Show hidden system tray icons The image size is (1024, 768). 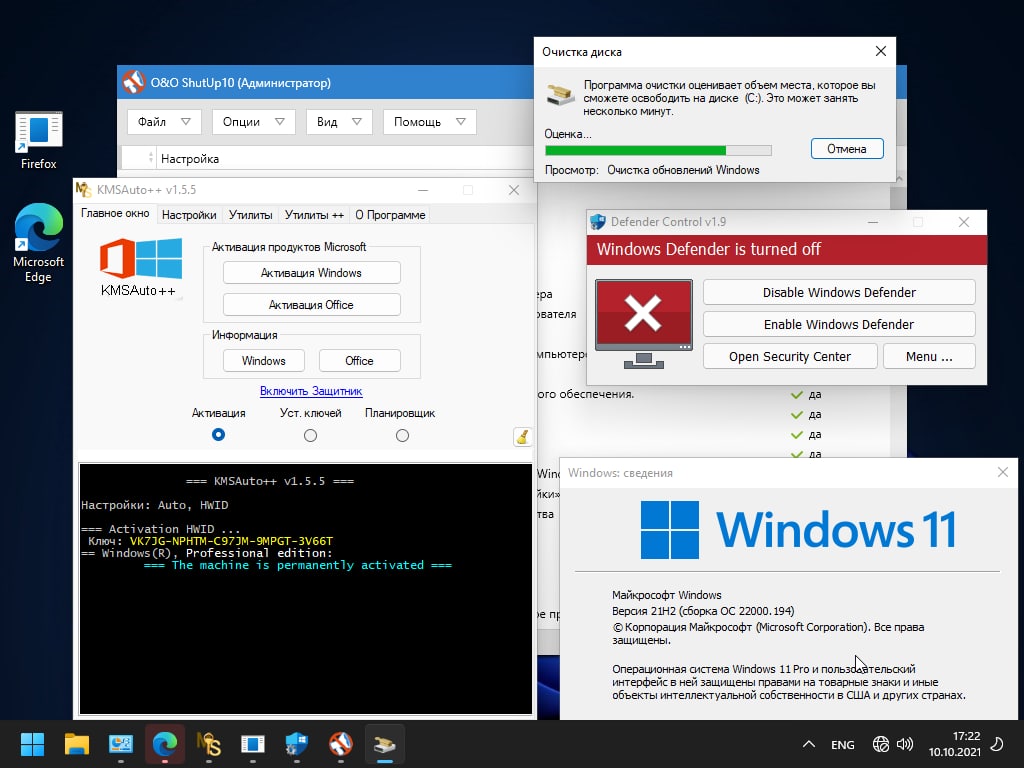click(808, 744)
